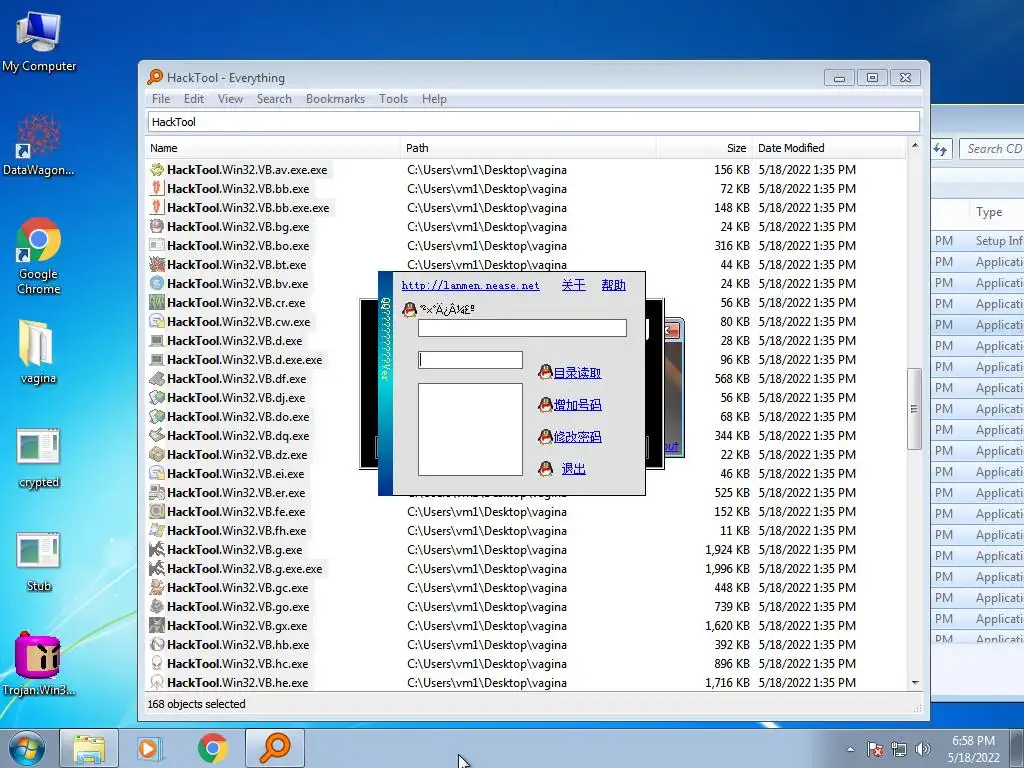
Task: Open File Explorer from taskbar
Action: pyautogui.click(x=89, y=748)
